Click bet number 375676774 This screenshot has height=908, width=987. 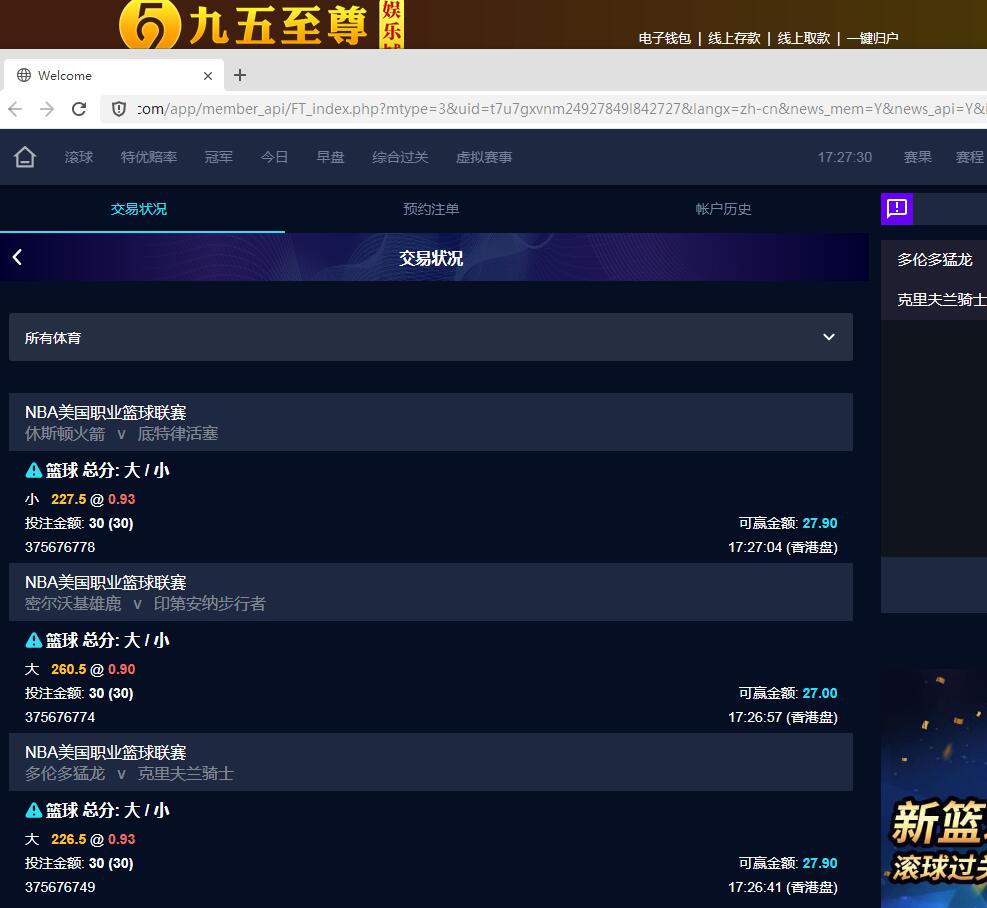[x=60, y=717]
